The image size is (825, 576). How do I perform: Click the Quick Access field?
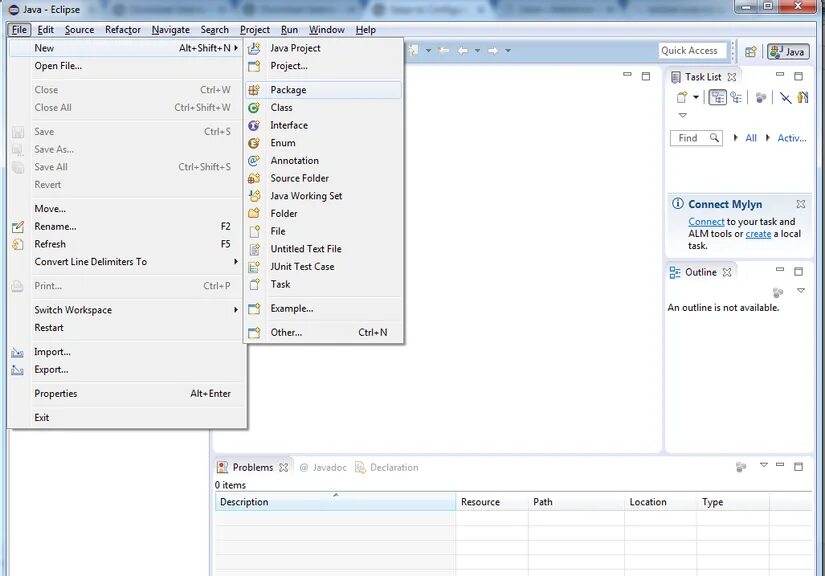[x=692, y=50]
